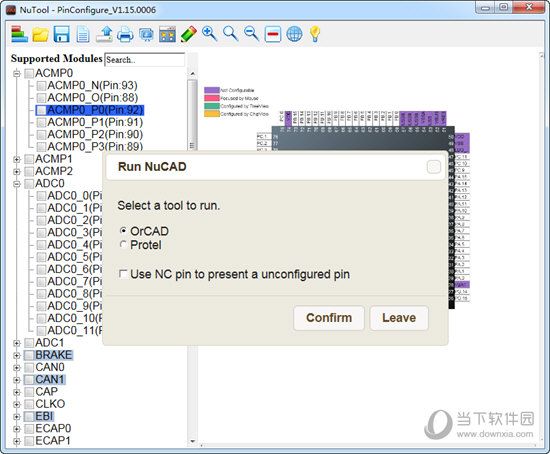
Task: Click the light bulb help icon
Action: click(315, 34)
